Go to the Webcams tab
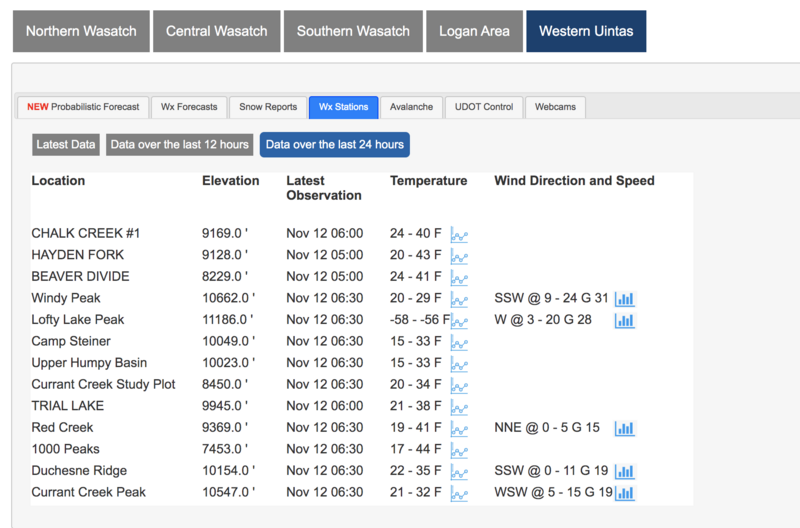Screen dimensions: 800x528 556,107
